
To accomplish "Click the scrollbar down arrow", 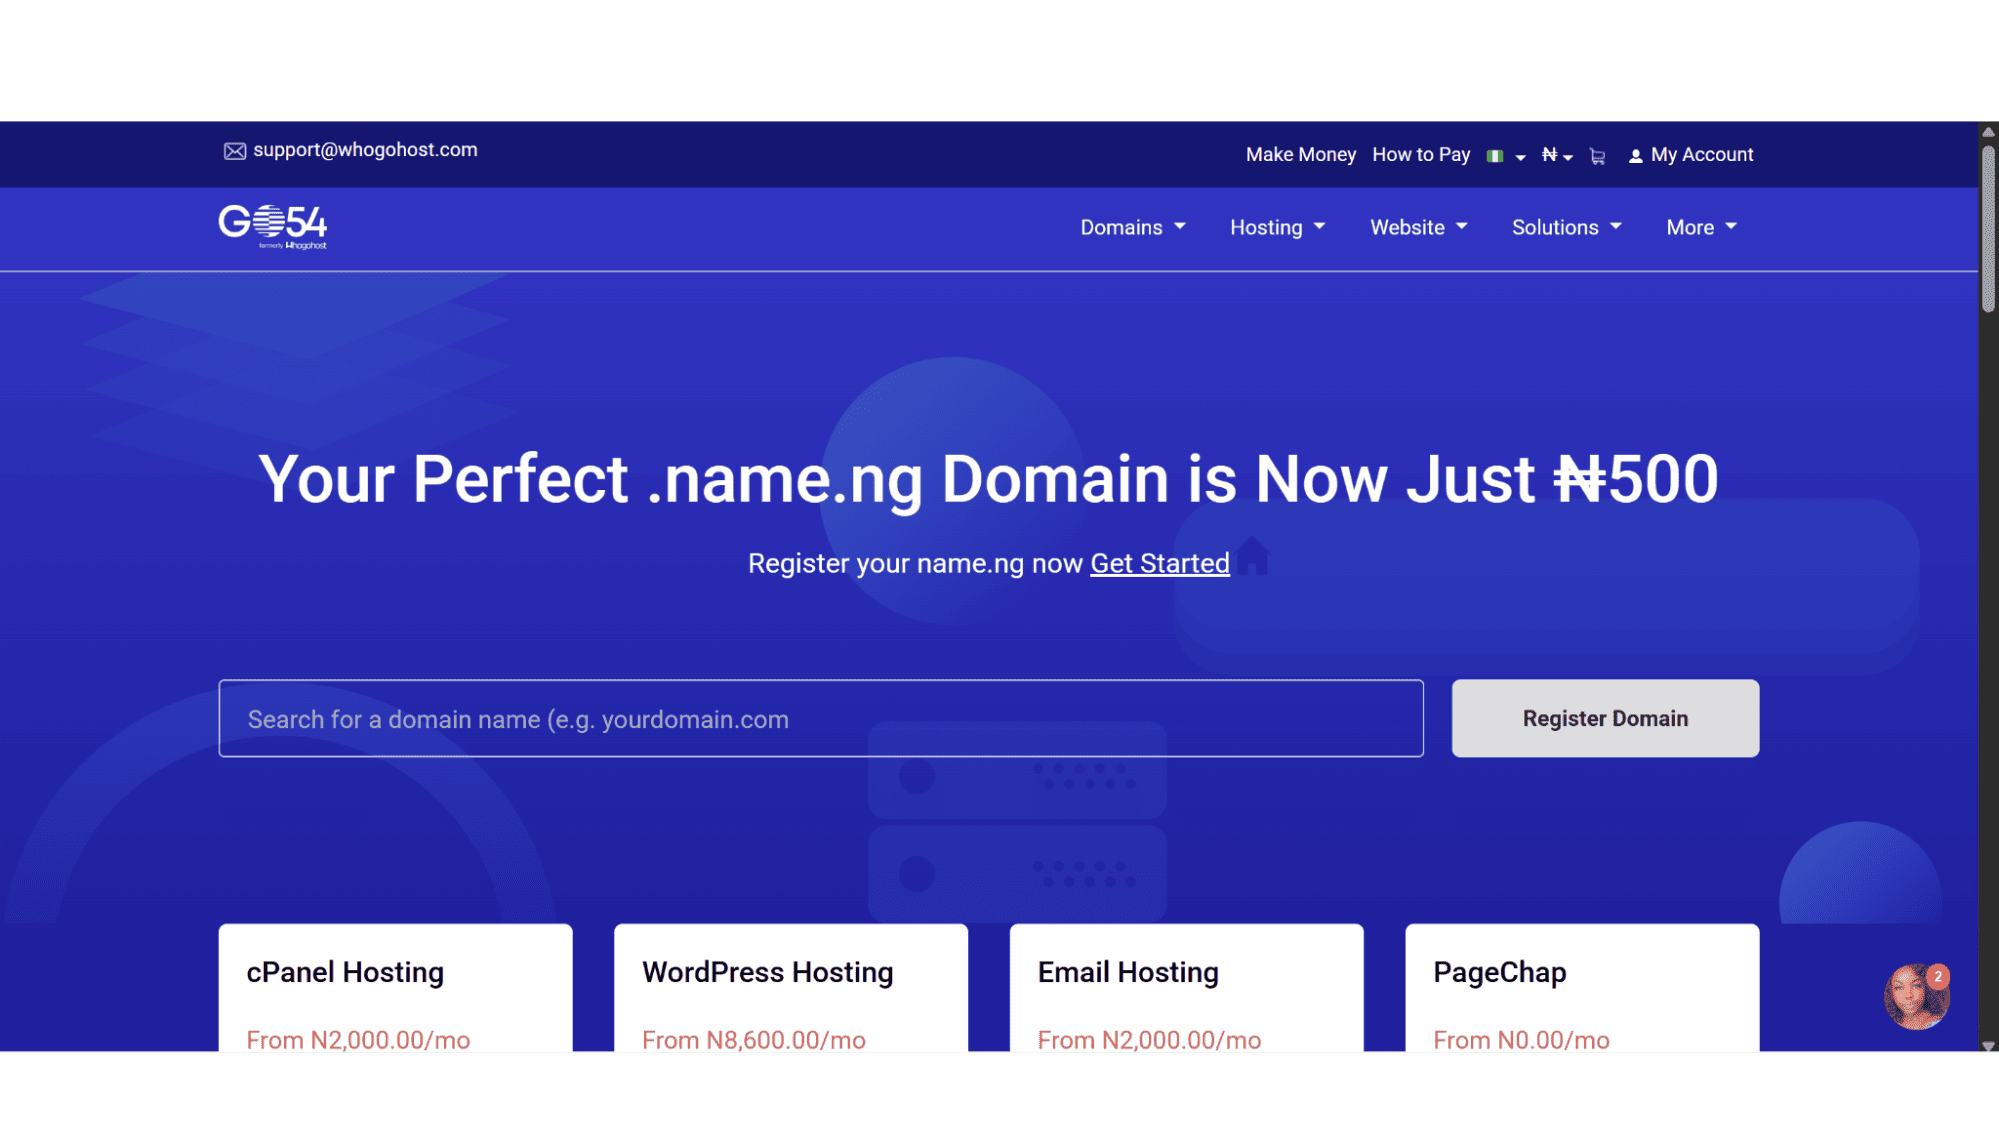I will pos(1988,1045).
